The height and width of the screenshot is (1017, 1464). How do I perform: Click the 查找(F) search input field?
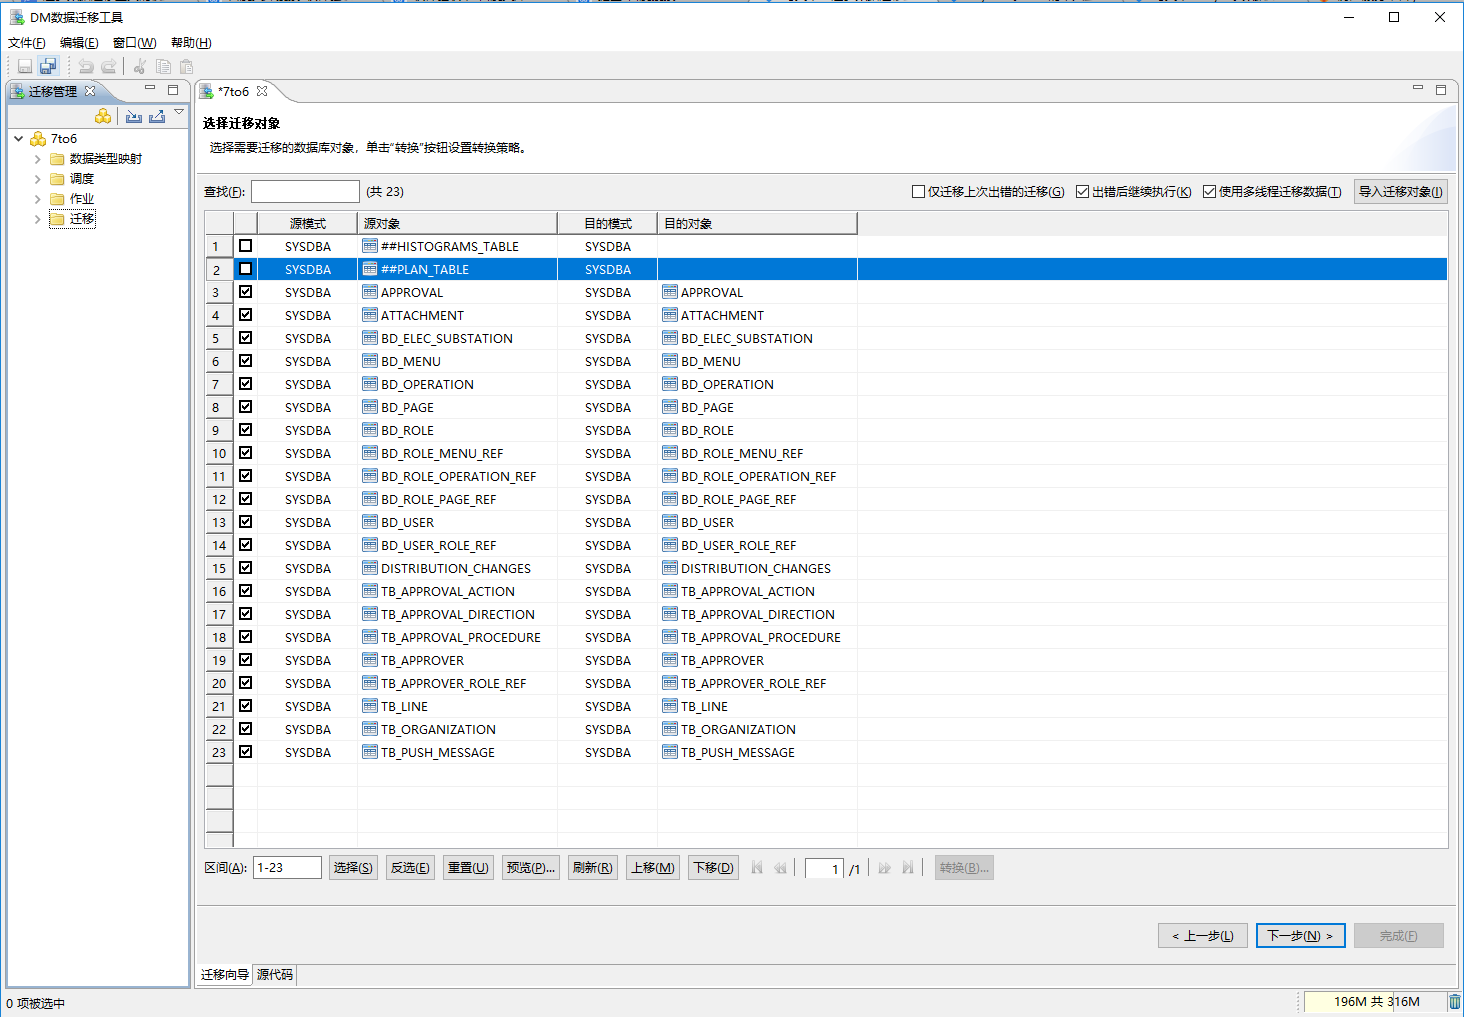point(305,192)
